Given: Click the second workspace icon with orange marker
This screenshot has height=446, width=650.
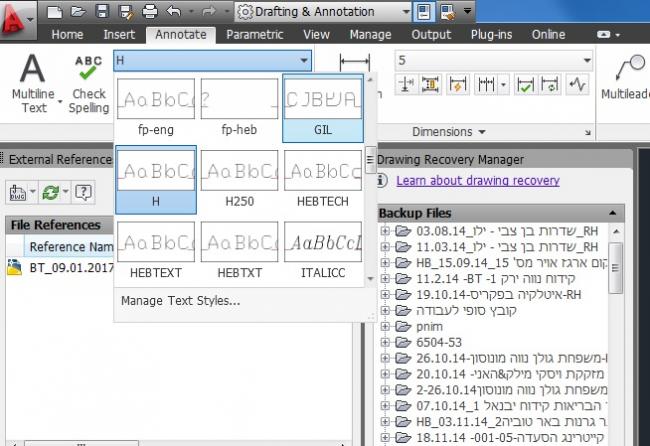Looking at the screenshot, I should pos(448,12).
